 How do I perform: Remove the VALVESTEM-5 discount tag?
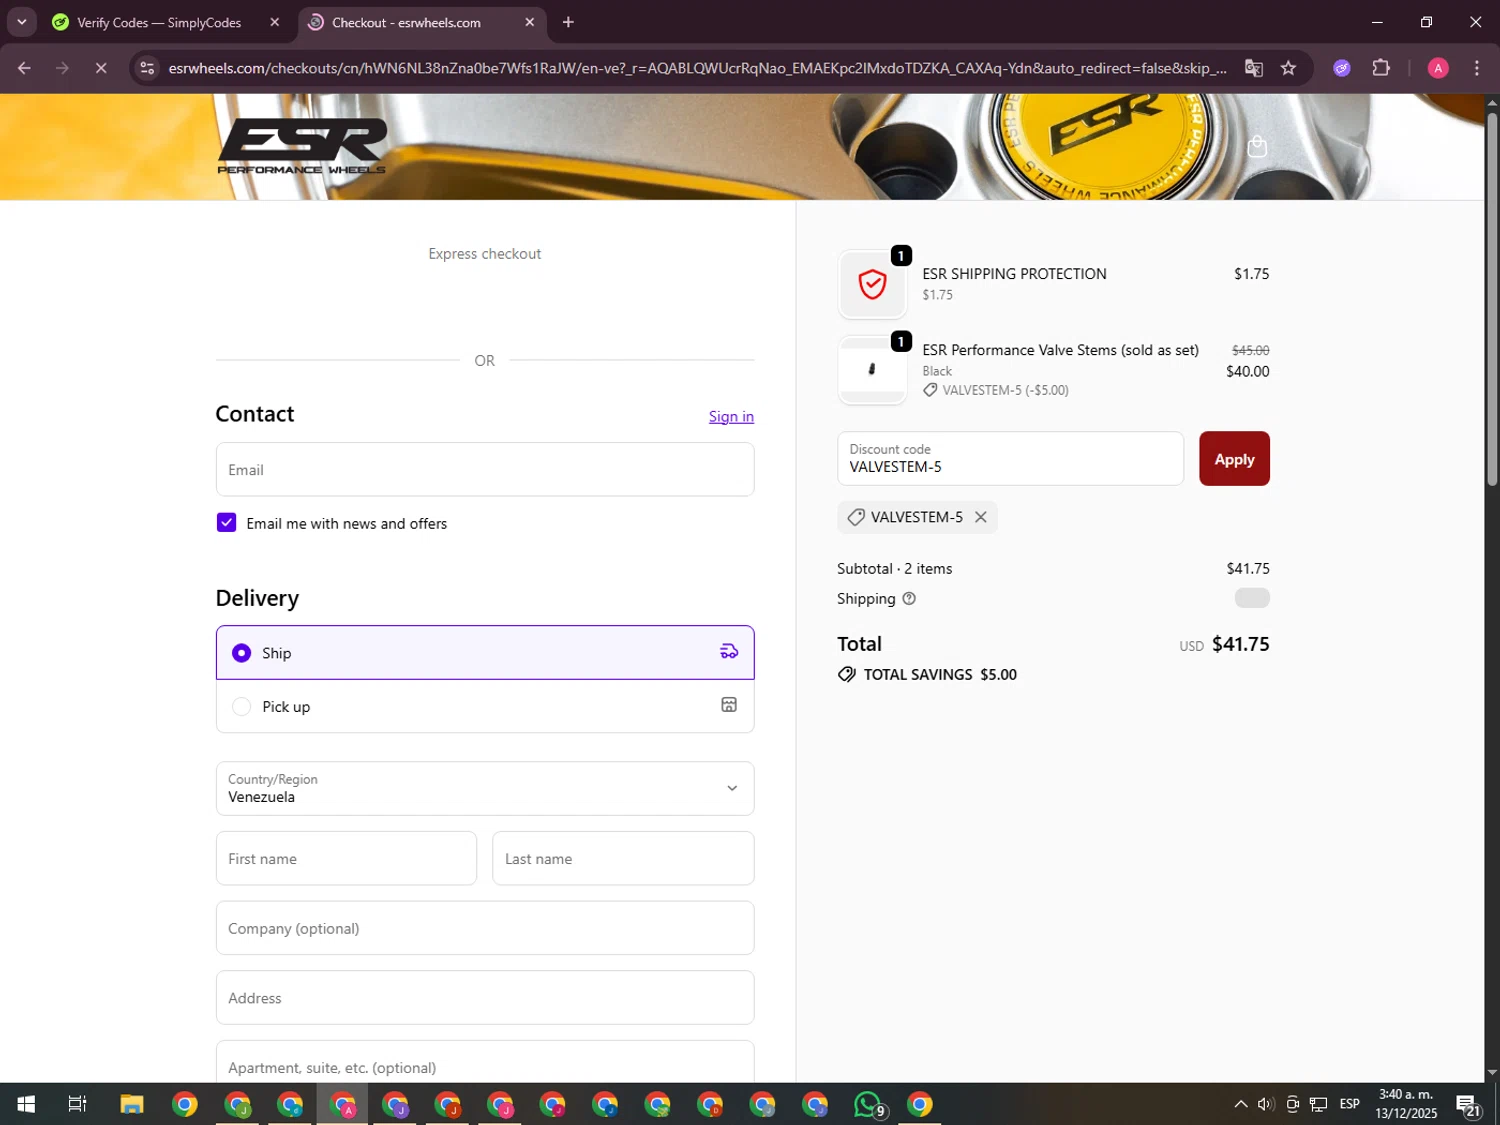click(981, 517)
